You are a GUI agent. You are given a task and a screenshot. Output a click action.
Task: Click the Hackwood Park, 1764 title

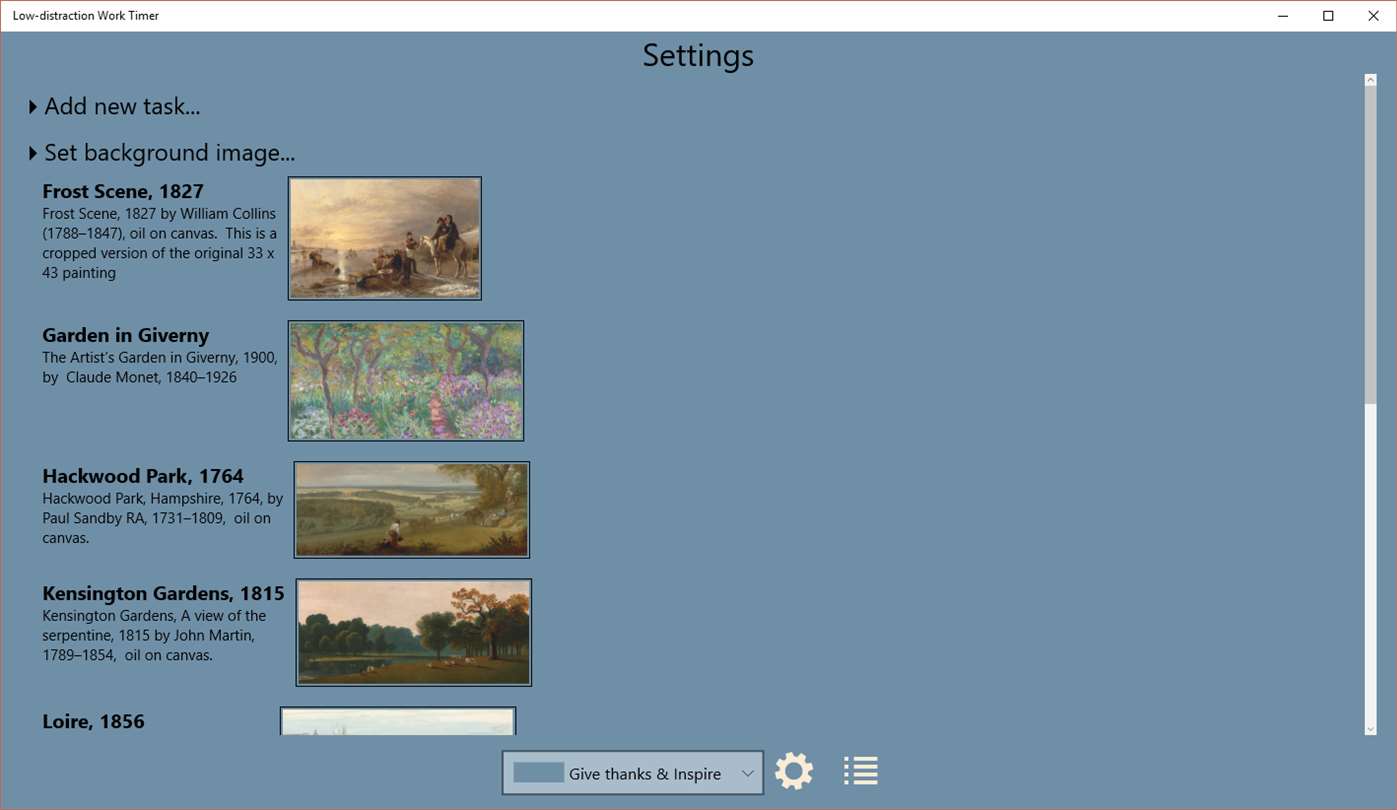pyautogui.click(x=143, y=476)
